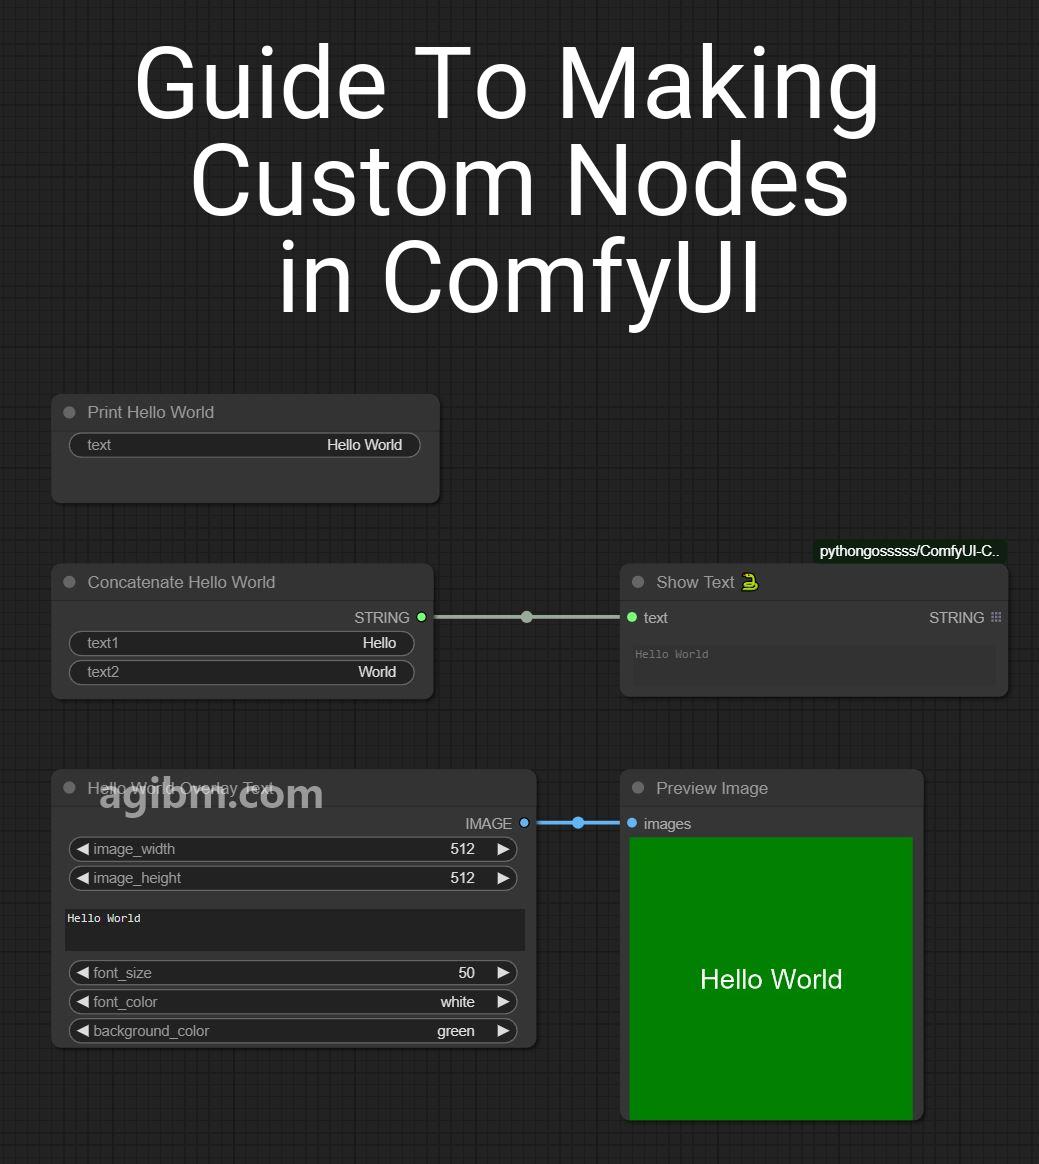Collapse the Concatenate Hello World node dot
Screen dimensions: 1039x1164
coord(70,582)
